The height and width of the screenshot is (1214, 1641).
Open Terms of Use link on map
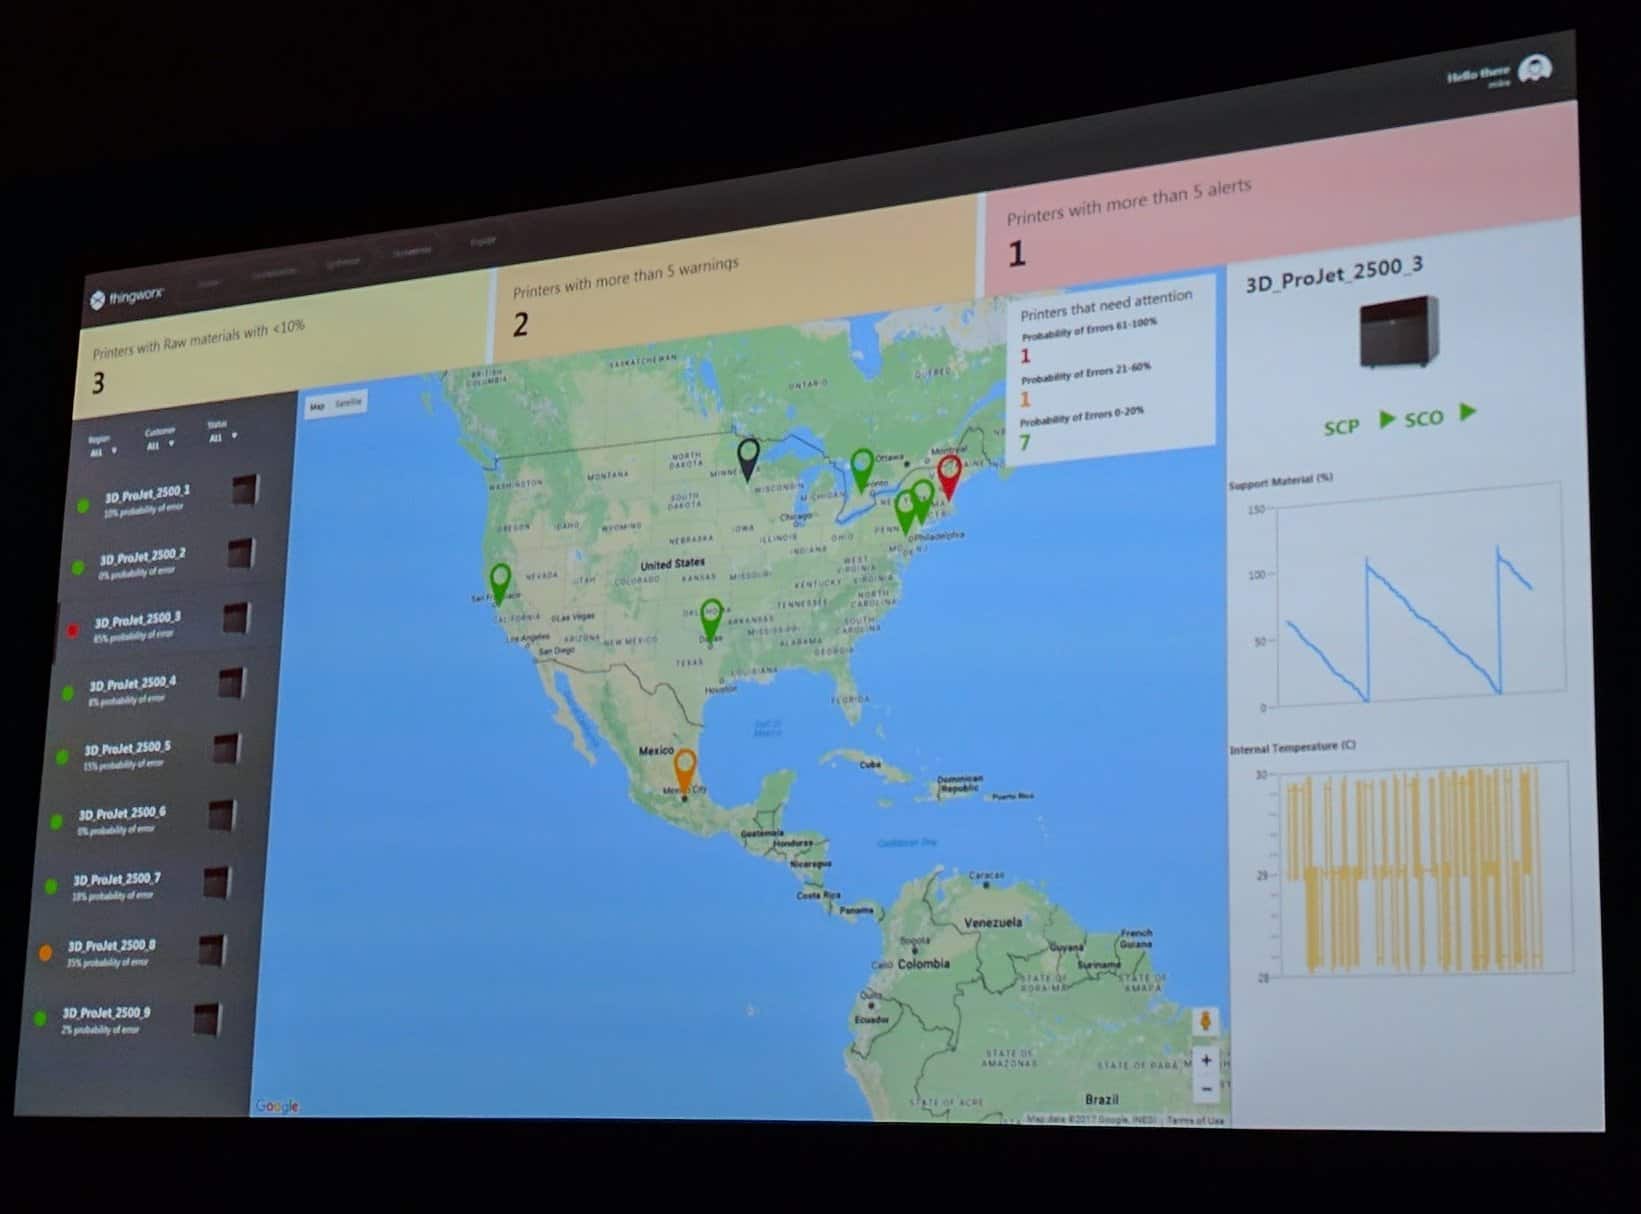[1196, 1121]
